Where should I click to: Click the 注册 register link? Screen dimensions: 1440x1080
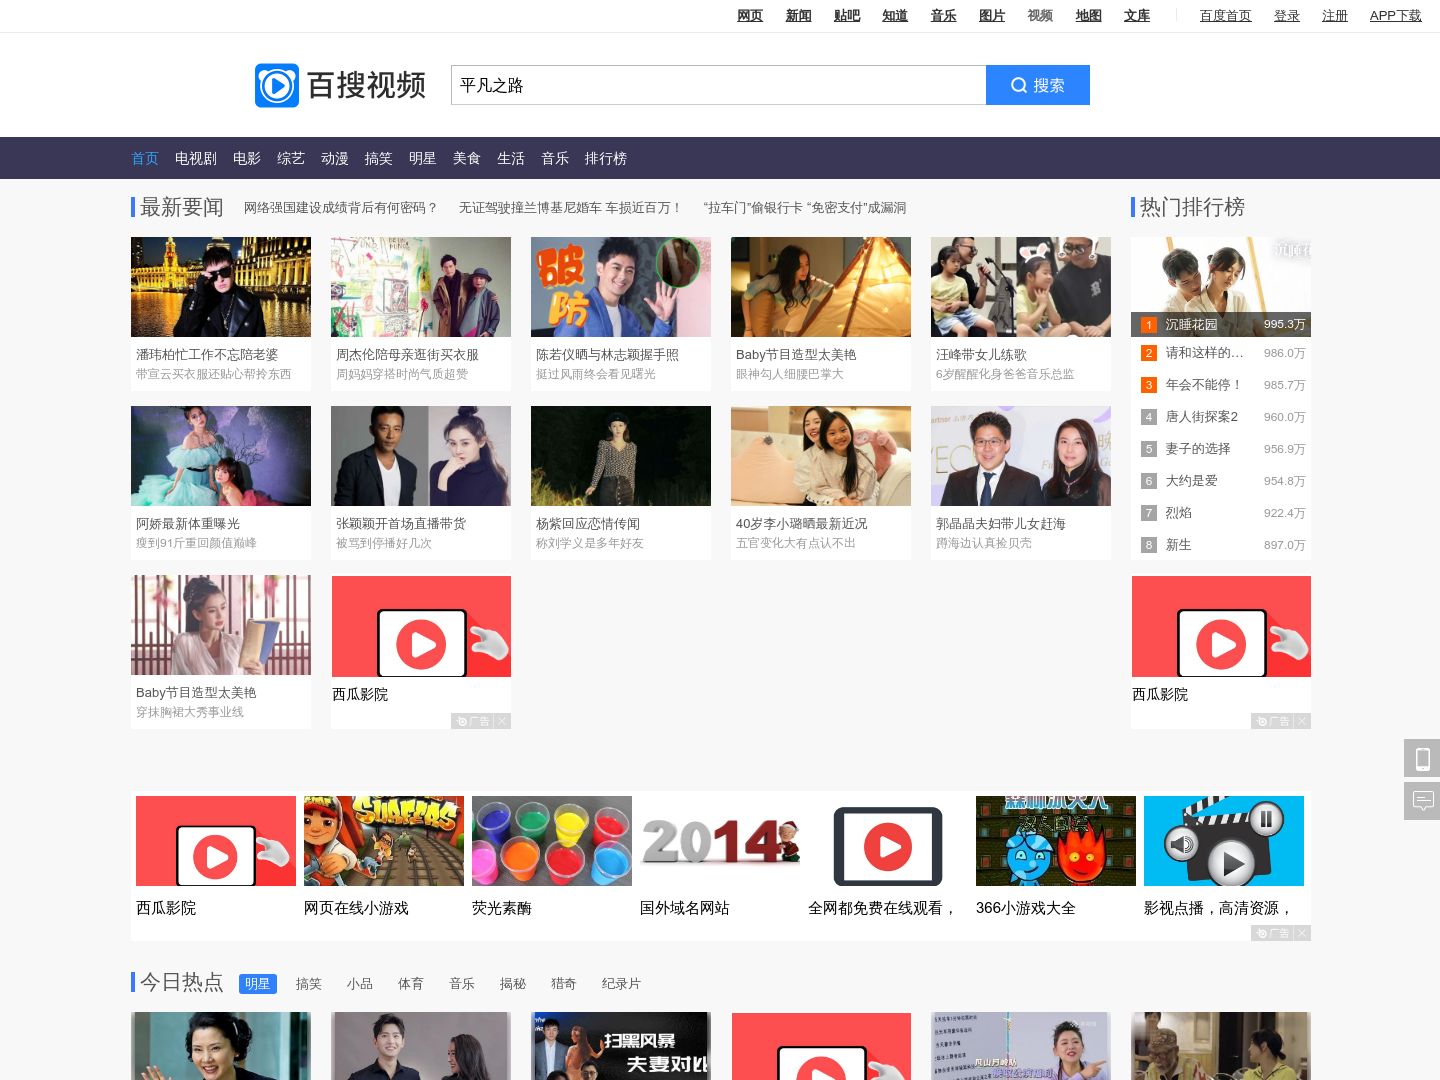coord(1335,15)
